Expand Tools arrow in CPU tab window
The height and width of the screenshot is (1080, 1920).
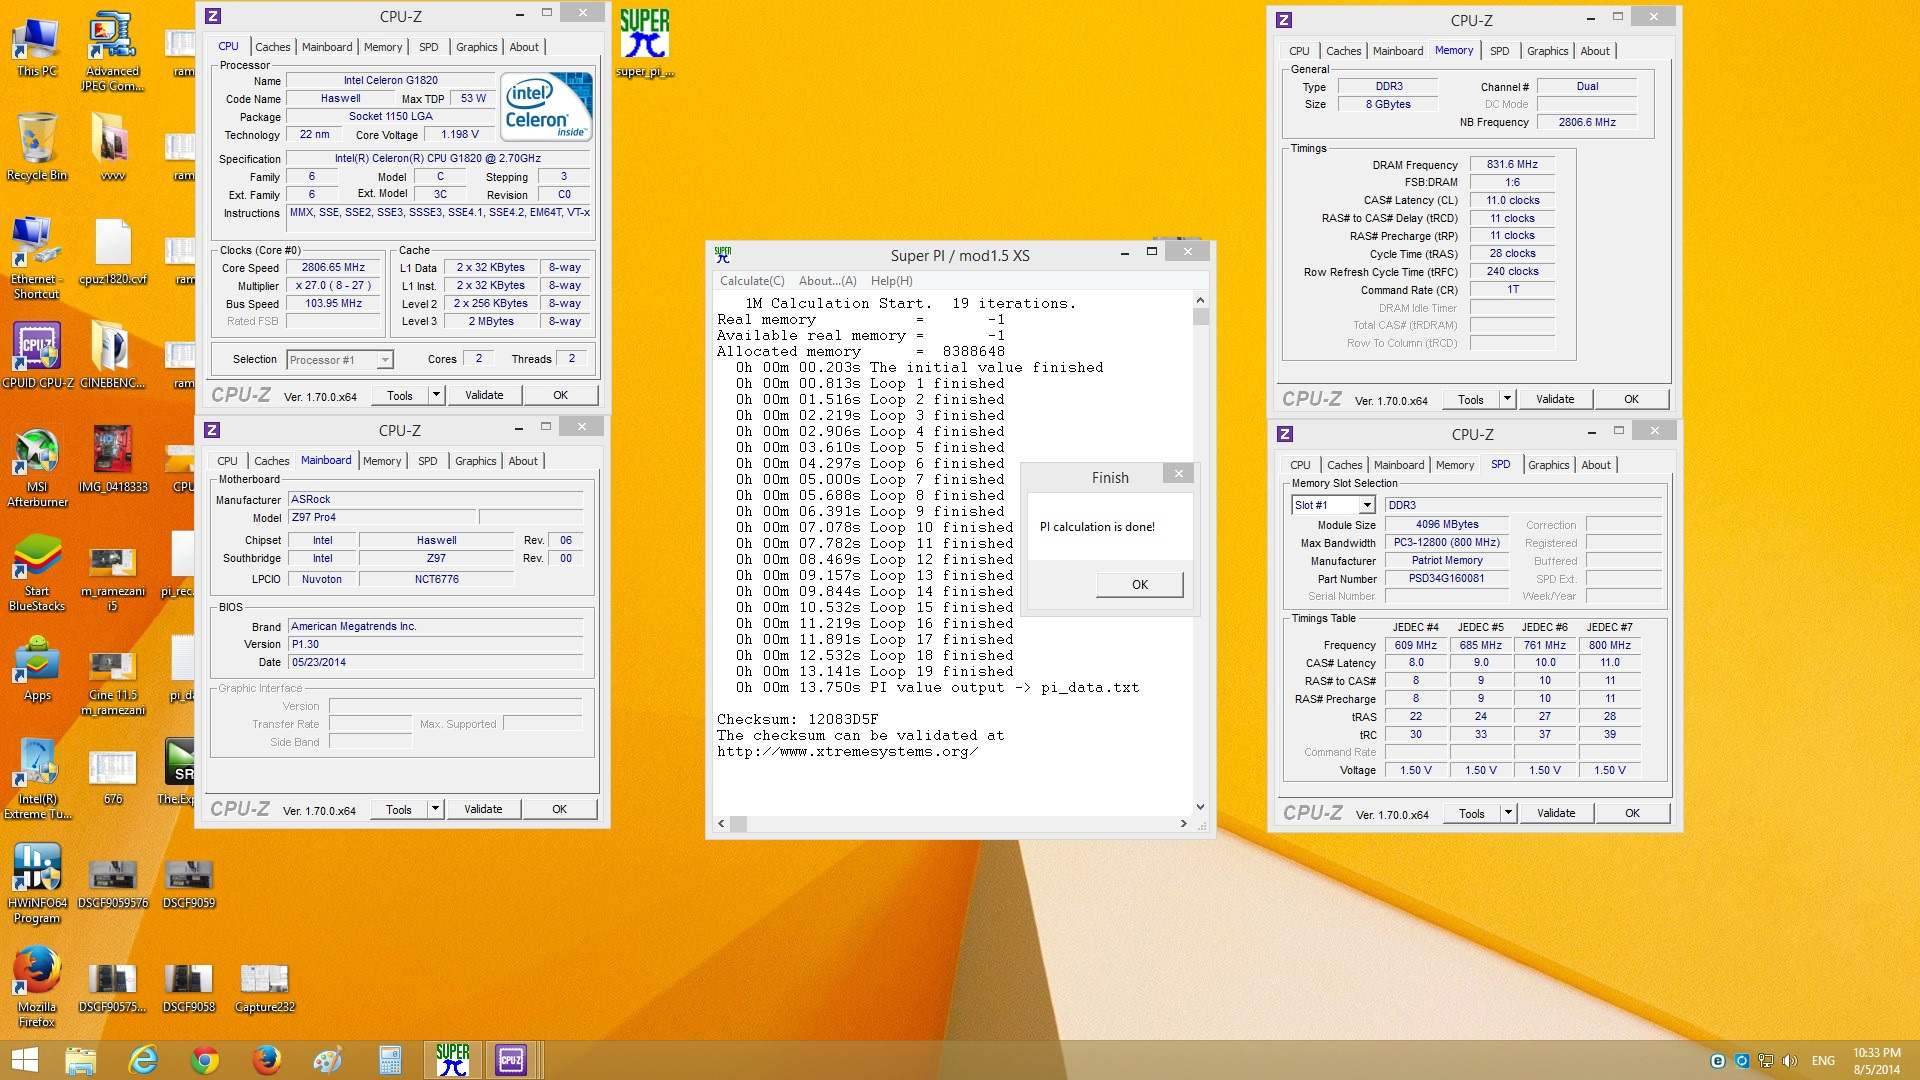436,395
